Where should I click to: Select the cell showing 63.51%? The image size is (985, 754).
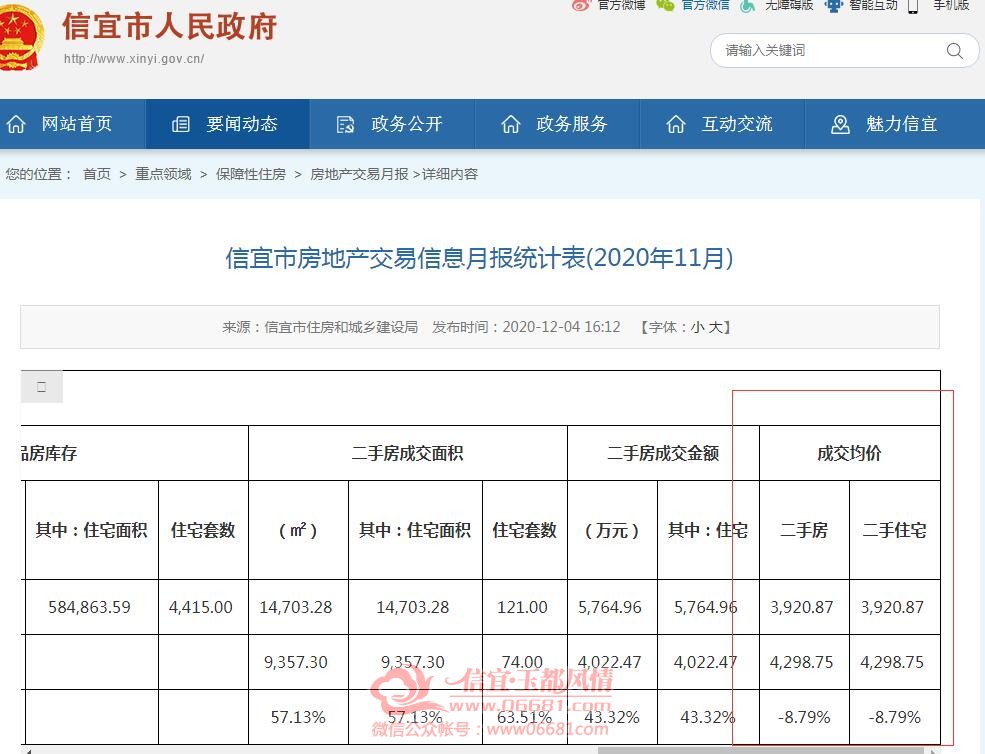(525, 717)
